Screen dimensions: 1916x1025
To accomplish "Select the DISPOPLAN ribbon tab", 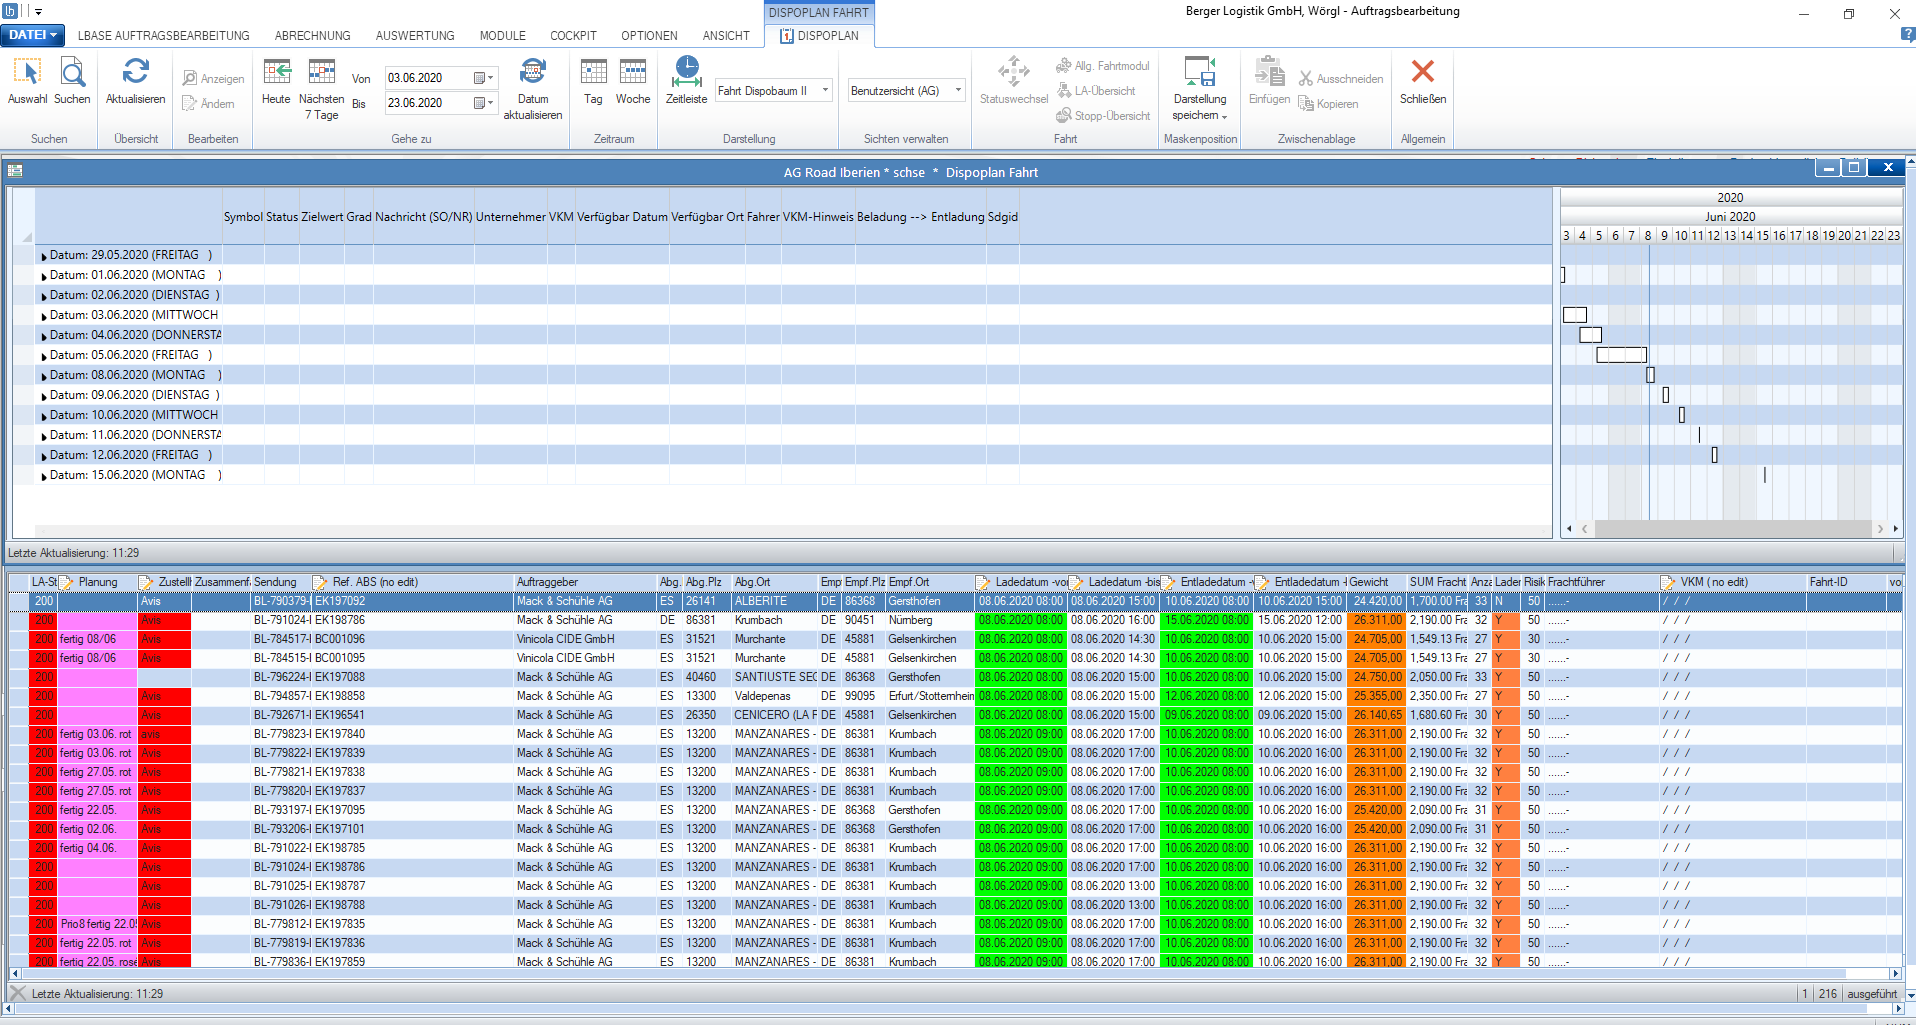I will [819, 36].
